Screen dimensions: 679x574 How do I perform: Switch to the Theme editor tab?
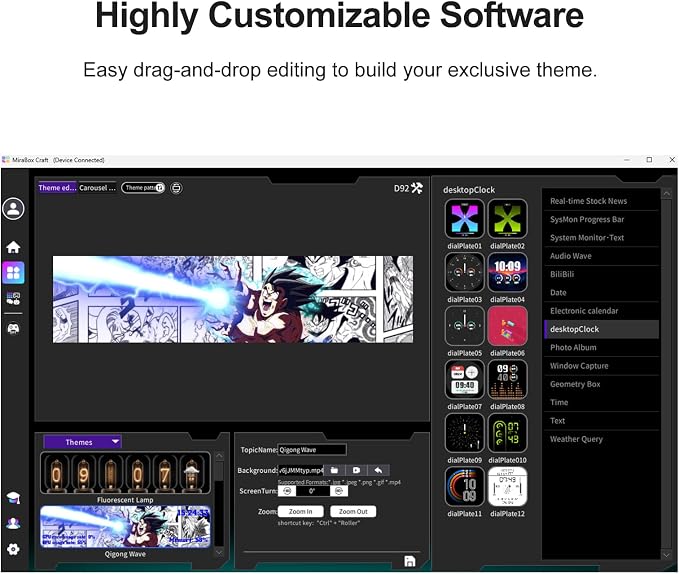[58, 188]
